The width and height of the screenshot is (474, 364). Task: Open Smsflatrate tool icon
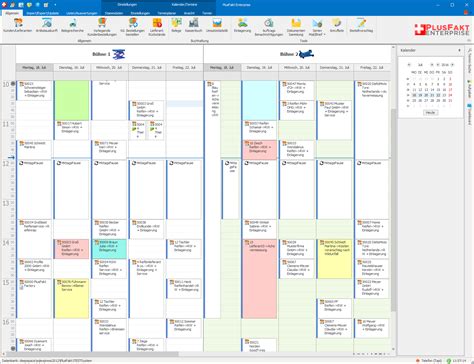(x=337, y=25)
